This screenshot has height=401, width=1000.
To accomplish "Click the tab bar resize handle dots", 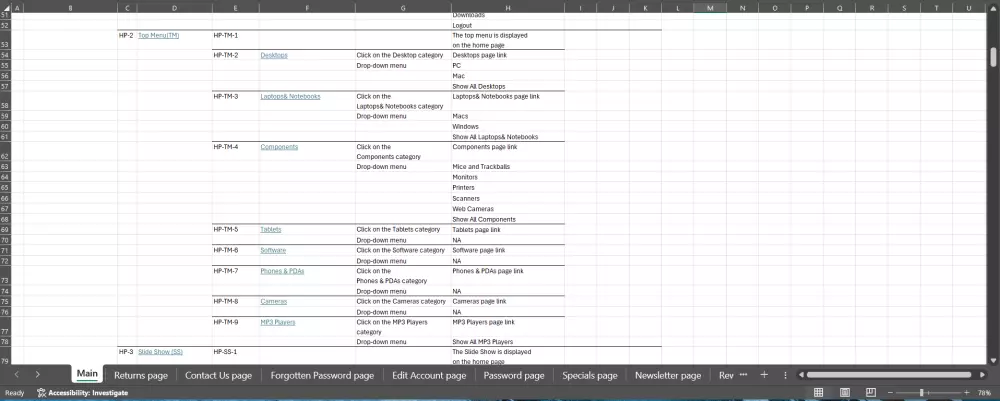I will pyautogui.click(x=785, y=375).
